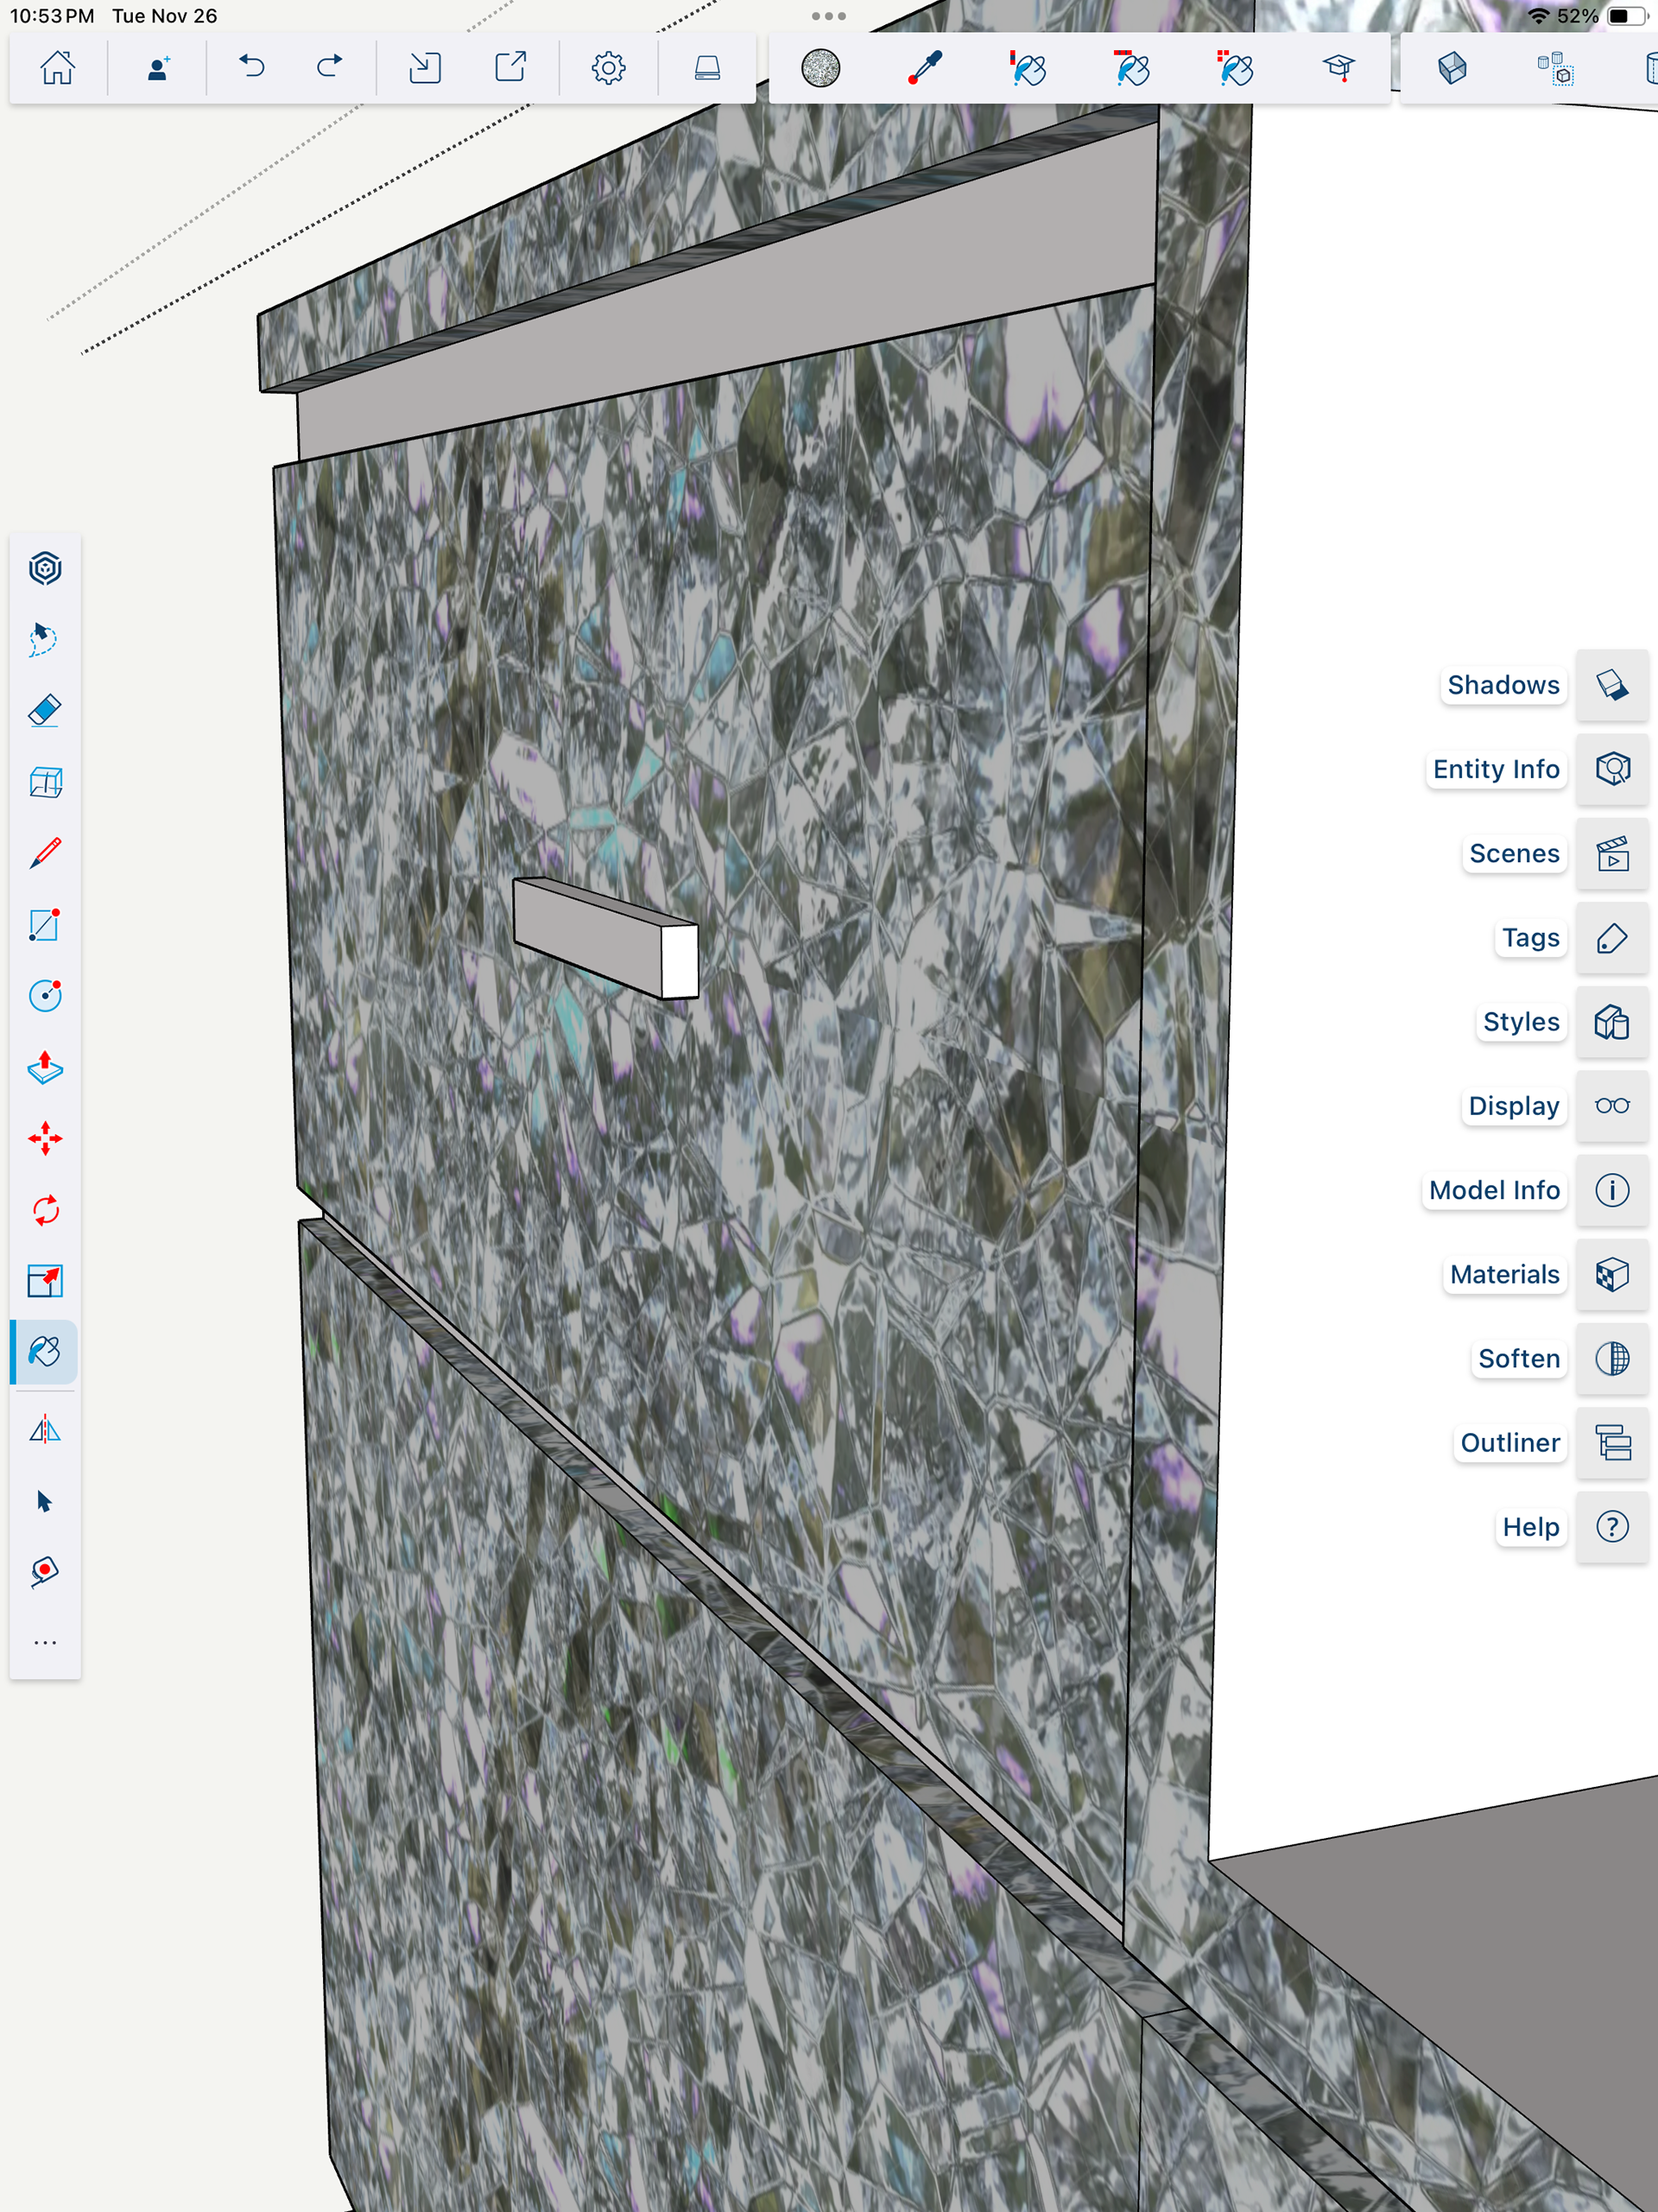Activate the Move tool
The height and width of the screenshot is (2212, 1658).
tap(45, 1138)
